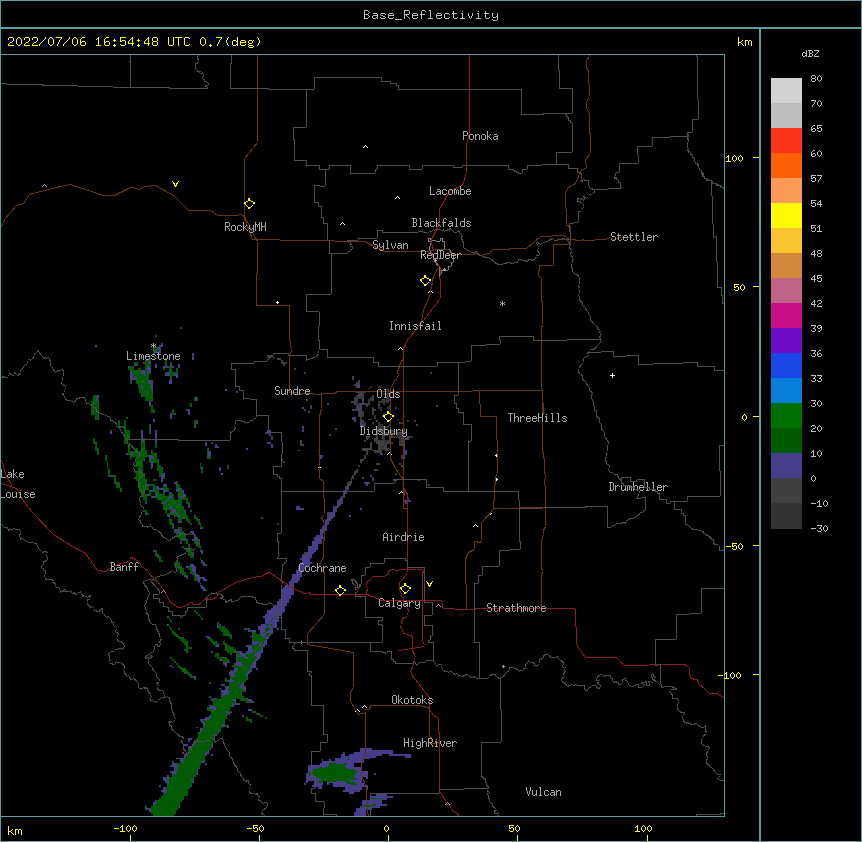Image resolution: width=862 pixels, height=842 pixels.
Task: Click the Lake Louise label
Action: [18, 484]
